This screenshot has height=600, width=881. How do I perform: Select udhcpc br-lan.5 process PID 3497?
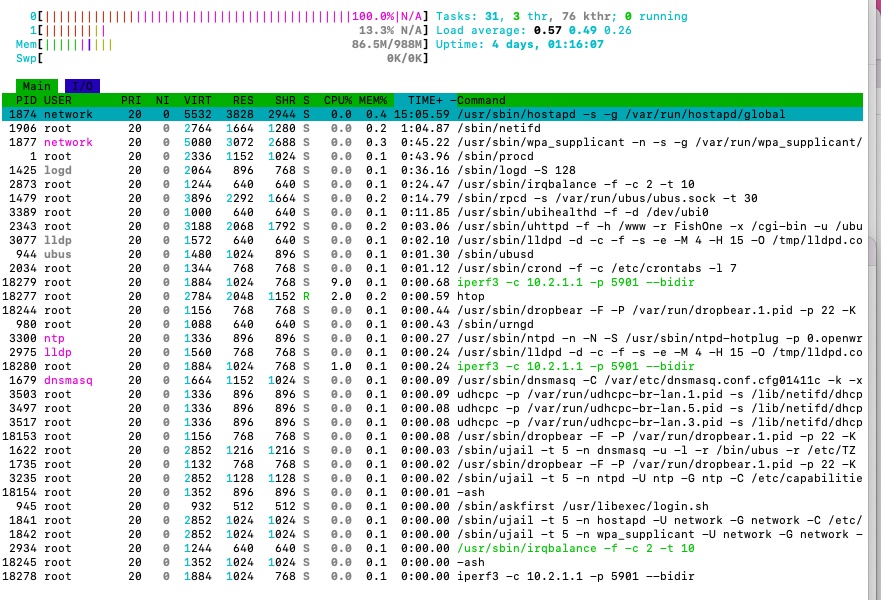[x=432, y=408]
